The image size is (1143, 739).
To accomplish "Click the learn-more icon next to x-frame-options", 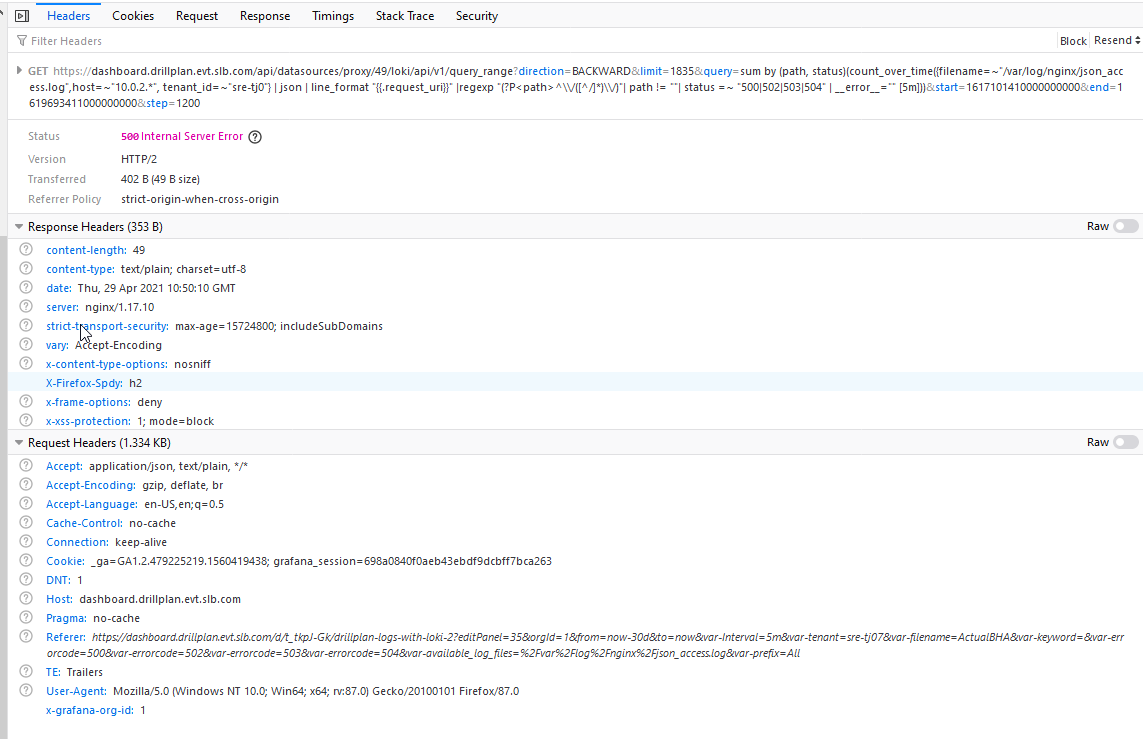I will (x=26, y=402).
